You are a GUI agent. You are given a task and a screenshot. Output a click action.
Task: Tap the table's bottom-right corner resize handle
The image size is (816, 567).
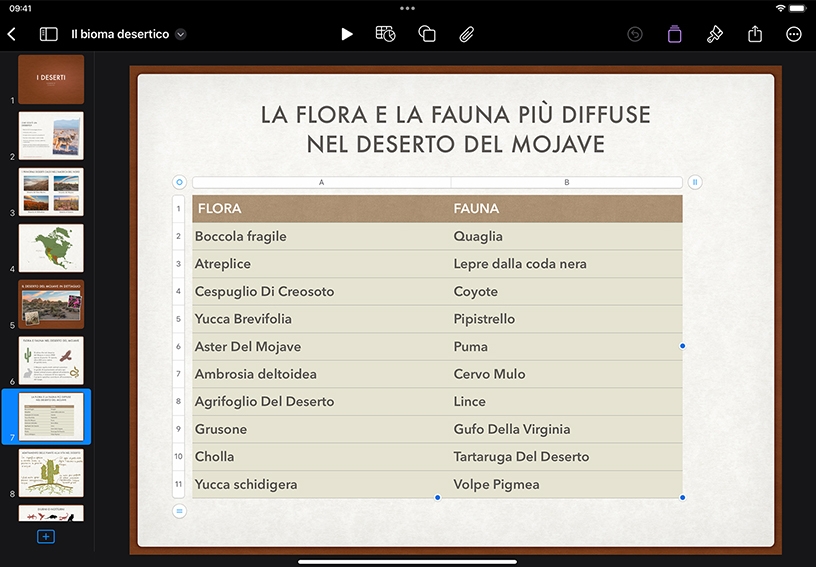coord(682,498)
